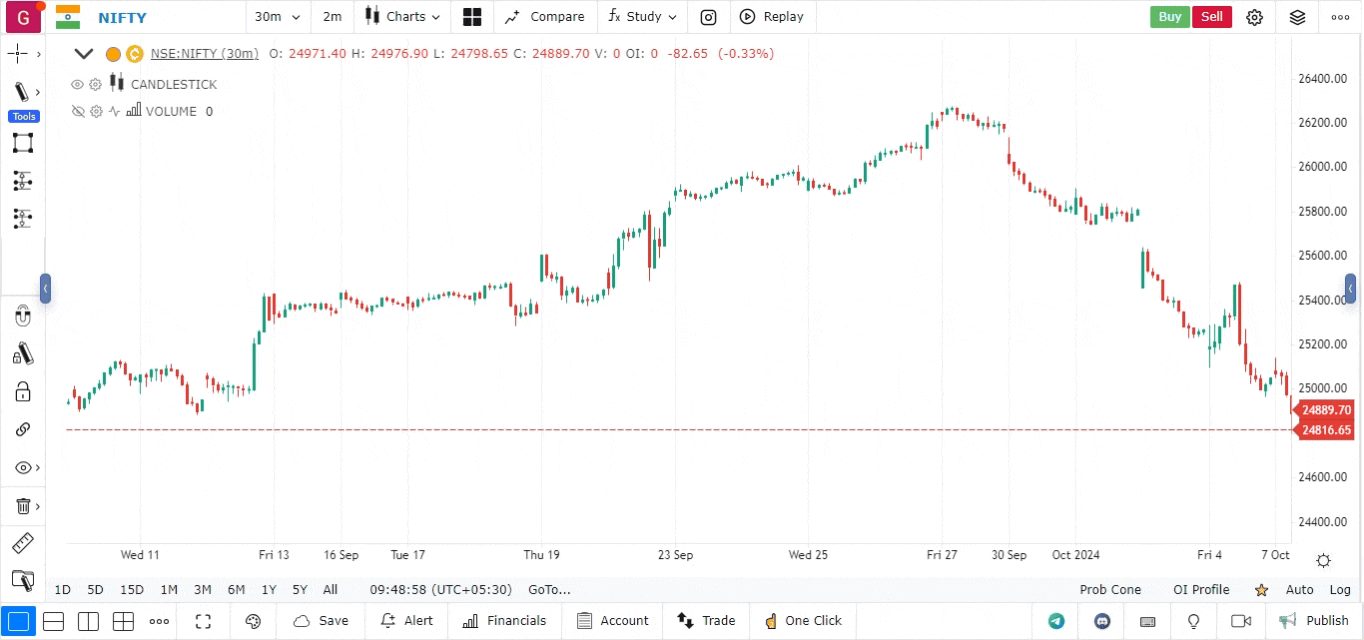1364x640 pixels.
Task: Click the fullscreen icon in bottom bar
Action: click(203, 621)
